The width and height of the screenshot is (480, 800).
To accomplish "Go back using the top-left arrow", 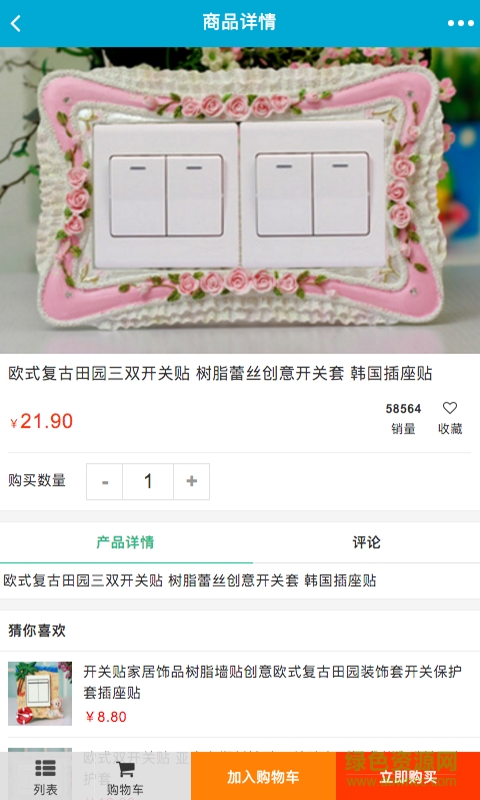I will coord(16,23).
